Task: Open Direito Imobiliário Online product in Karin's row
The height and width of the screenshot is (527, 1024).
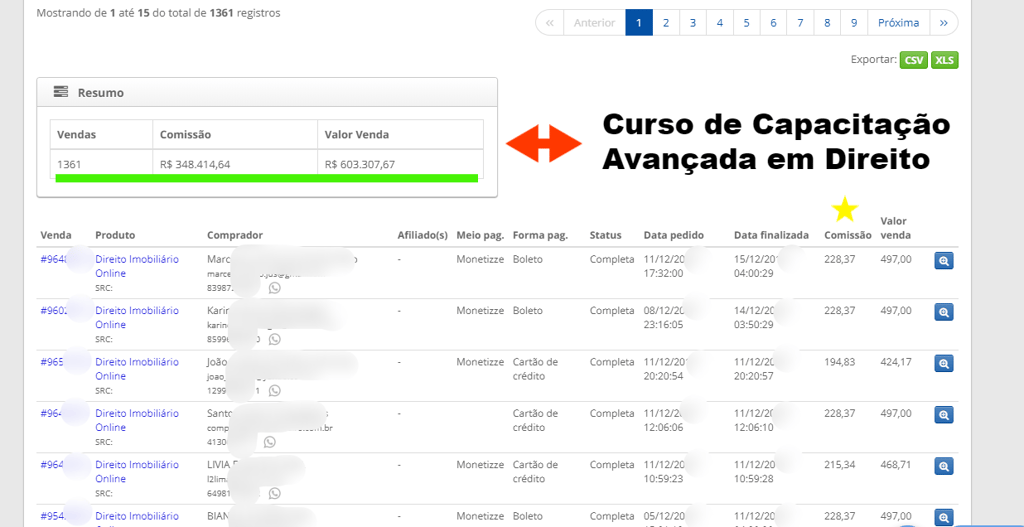Action: 136,317
